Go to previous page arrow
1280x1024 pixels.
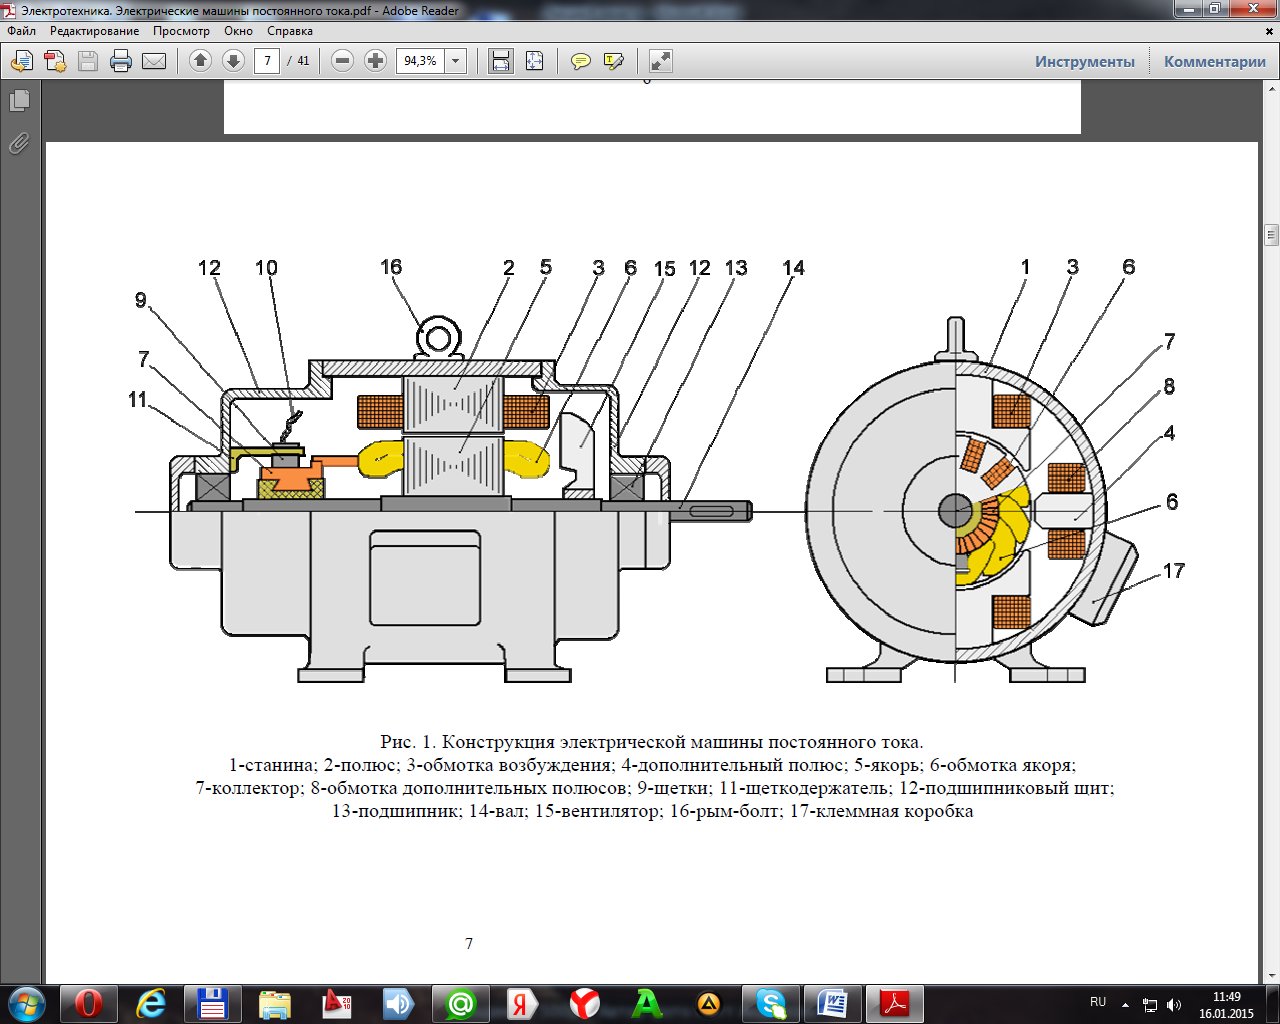click(x=200, y=61)
